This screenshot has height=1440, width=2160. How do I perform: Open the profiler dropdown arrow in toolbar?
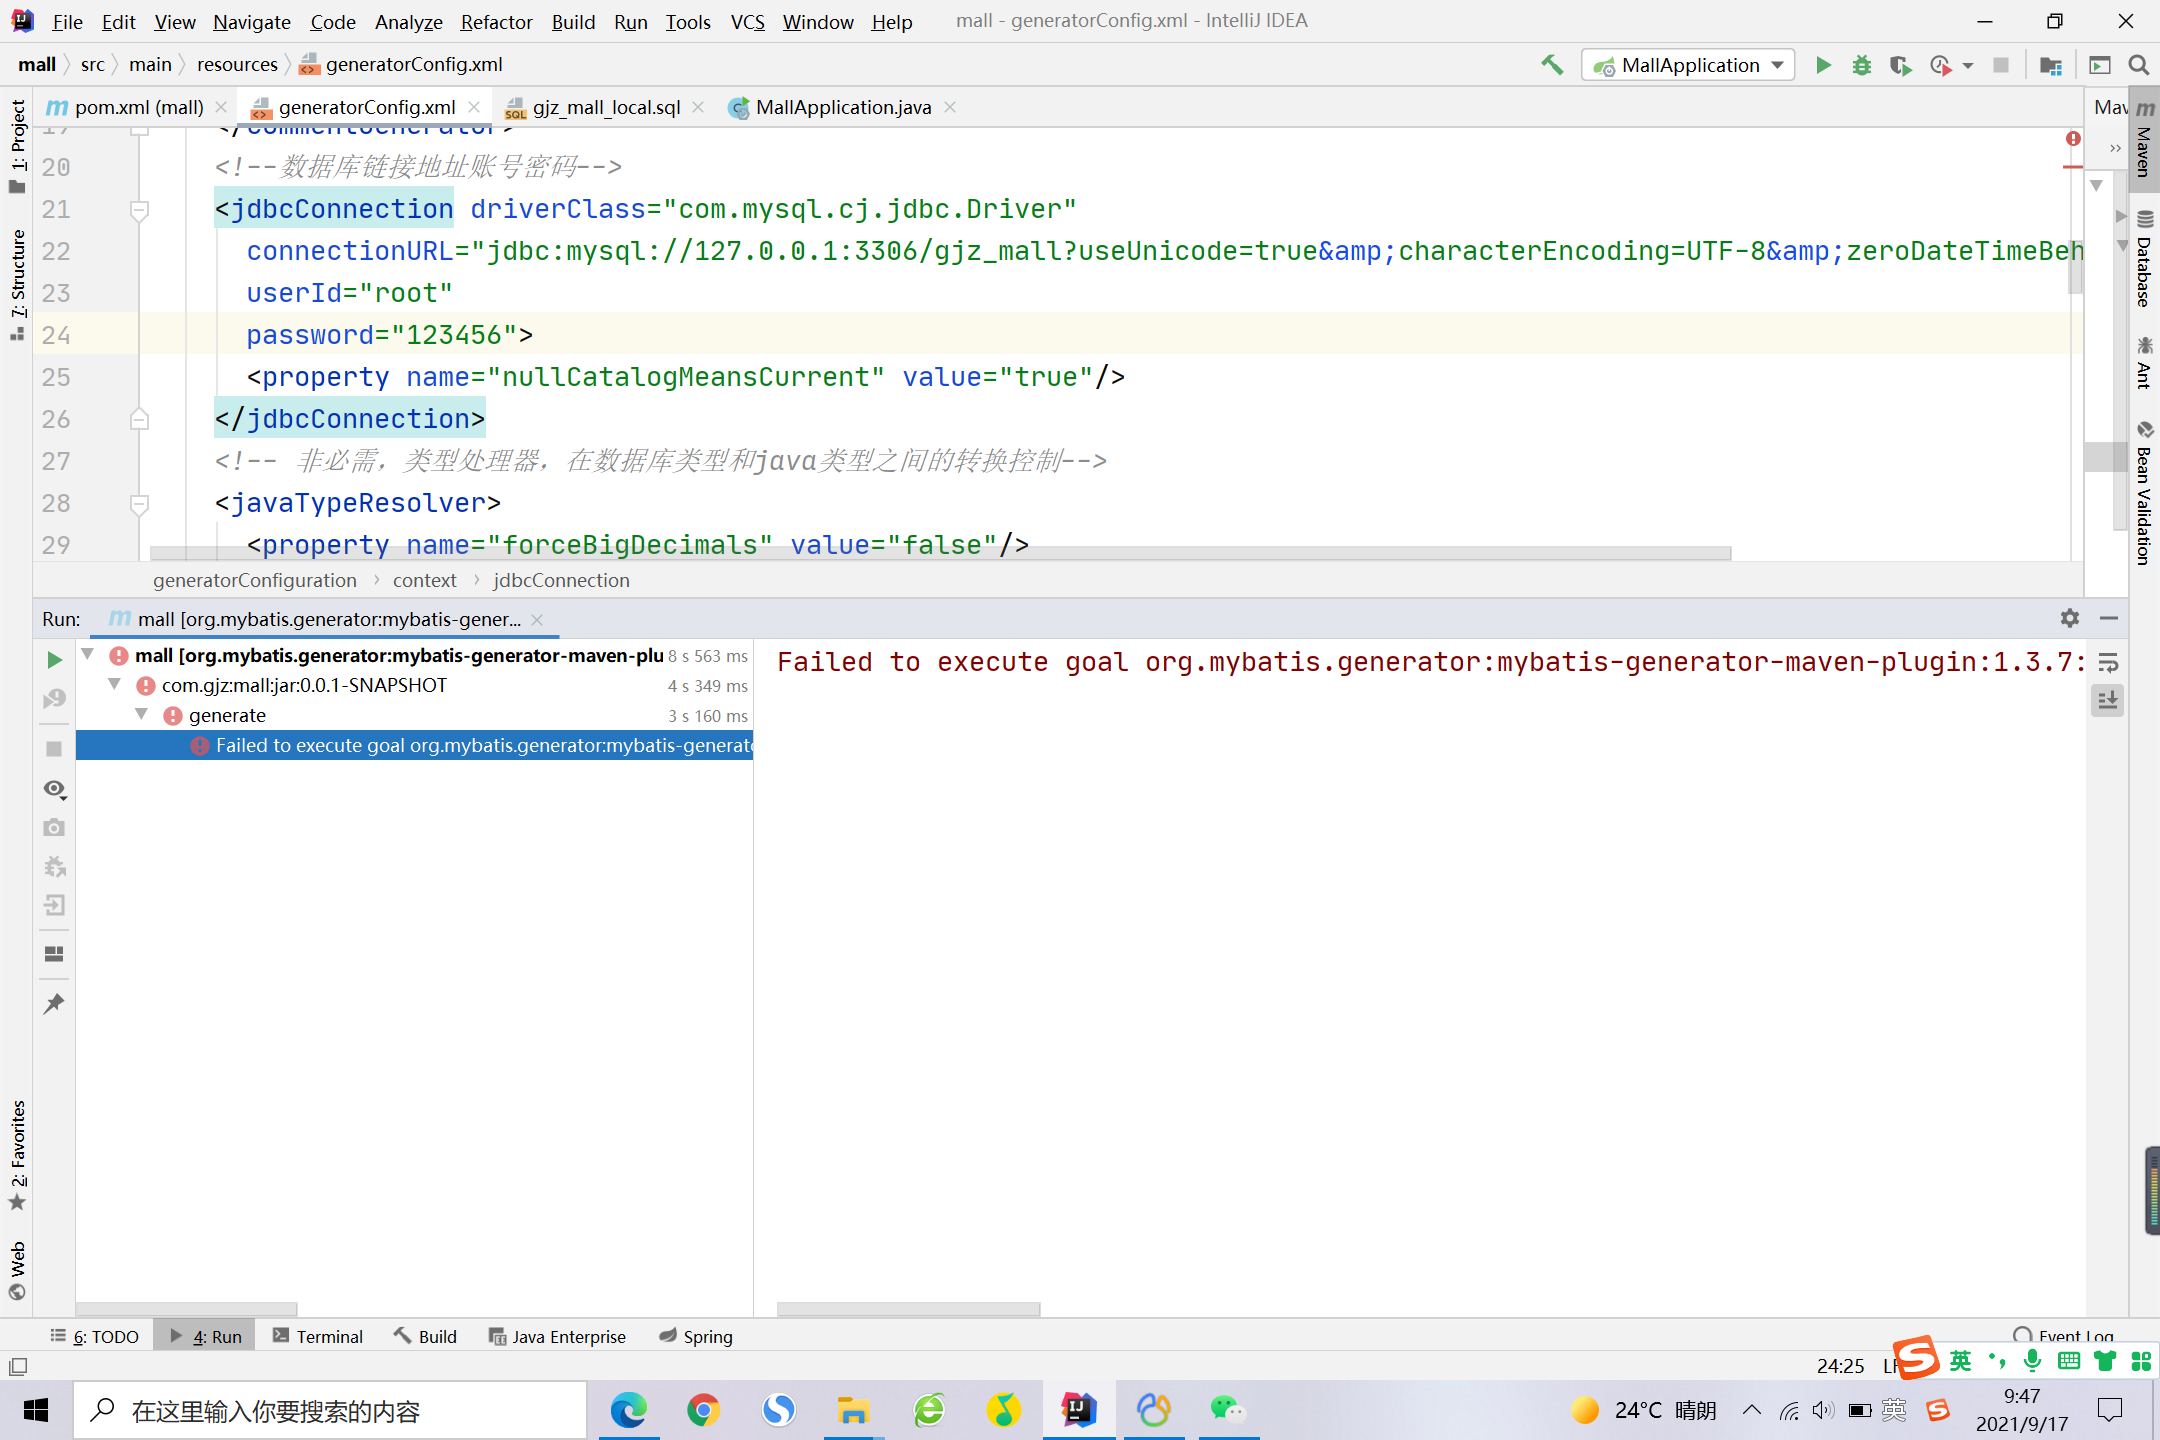(x=1968, y=65)
